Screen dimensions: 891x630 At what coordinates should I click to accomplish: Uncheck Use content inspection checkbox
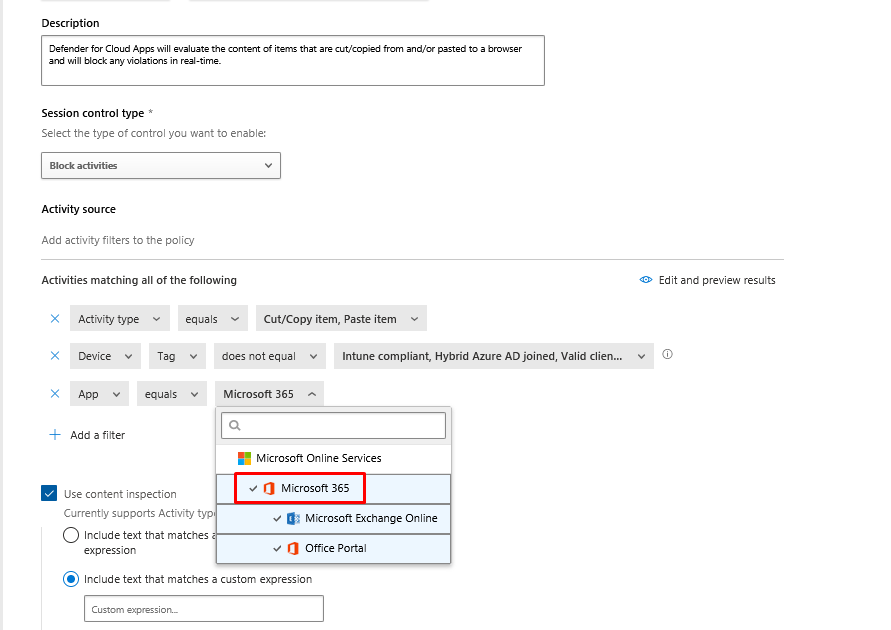(x=49, y=493)
